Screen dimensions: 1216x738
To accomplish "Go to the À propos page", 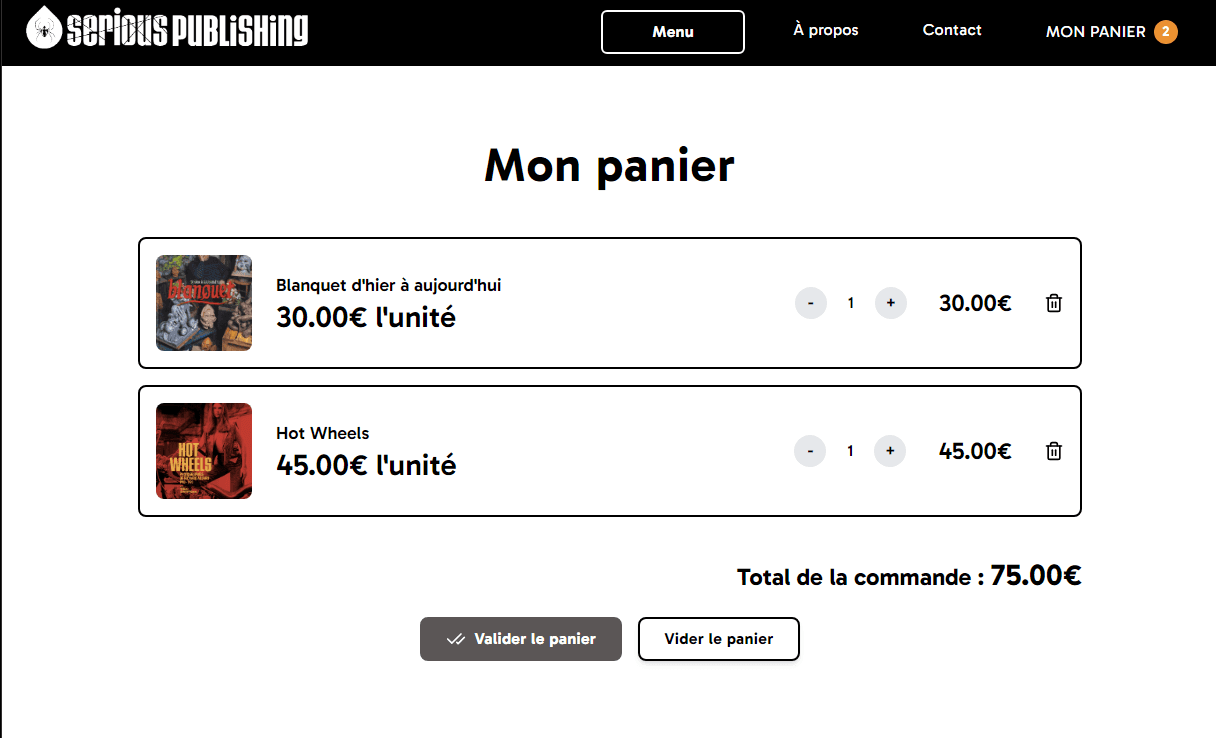I will [826, 30].
